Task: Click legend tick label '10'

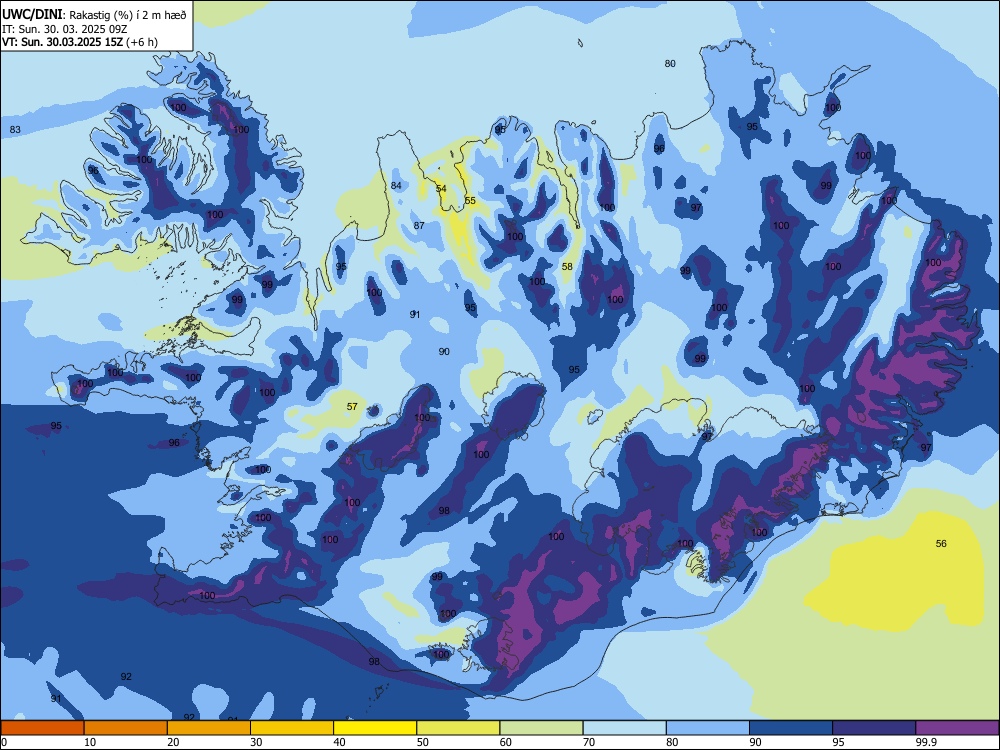Action: tap(90, 742)
